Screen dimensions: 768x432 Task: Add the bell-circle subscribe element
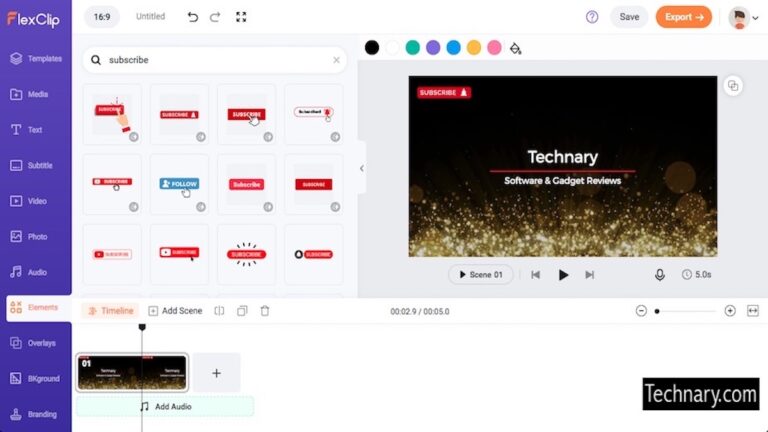pyautogui.click(x=314, y=255)
